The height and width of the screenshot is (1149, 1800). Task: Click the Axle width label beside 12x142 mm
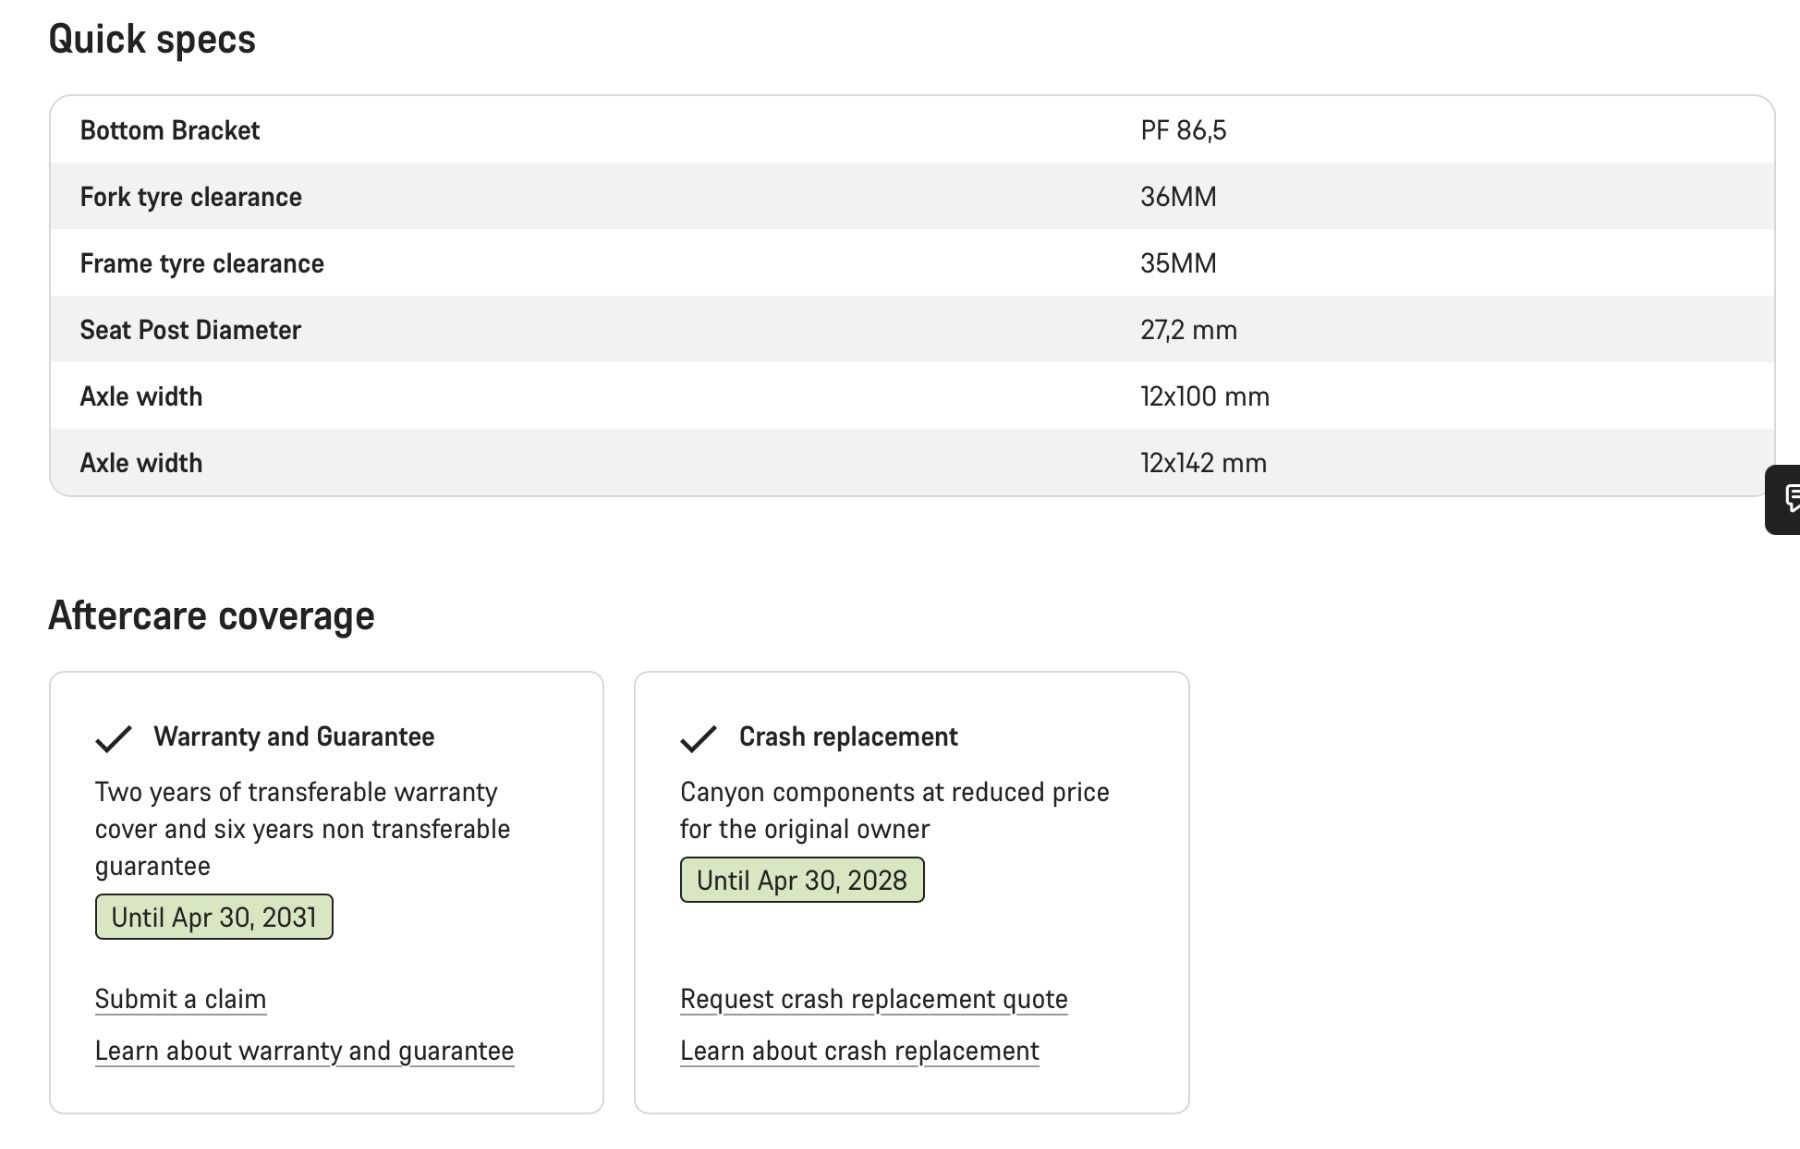click(141, 463)
